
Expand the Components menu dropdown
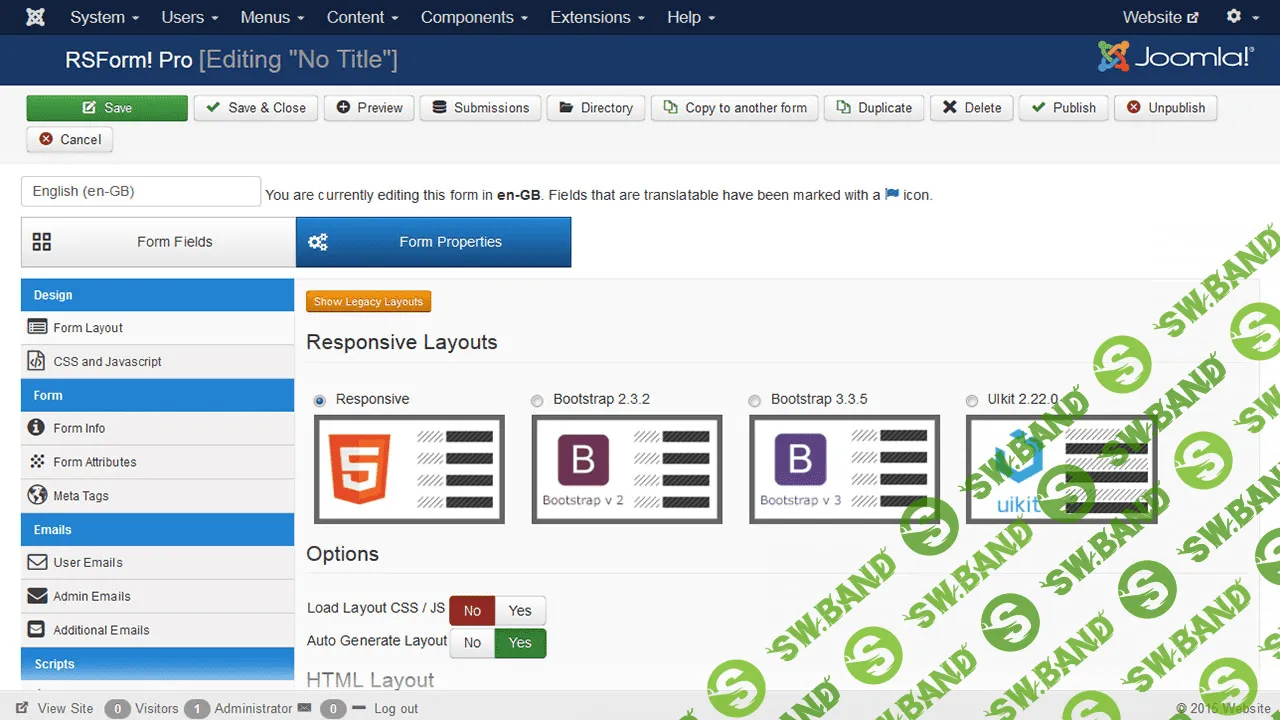[x=467, y=17]
